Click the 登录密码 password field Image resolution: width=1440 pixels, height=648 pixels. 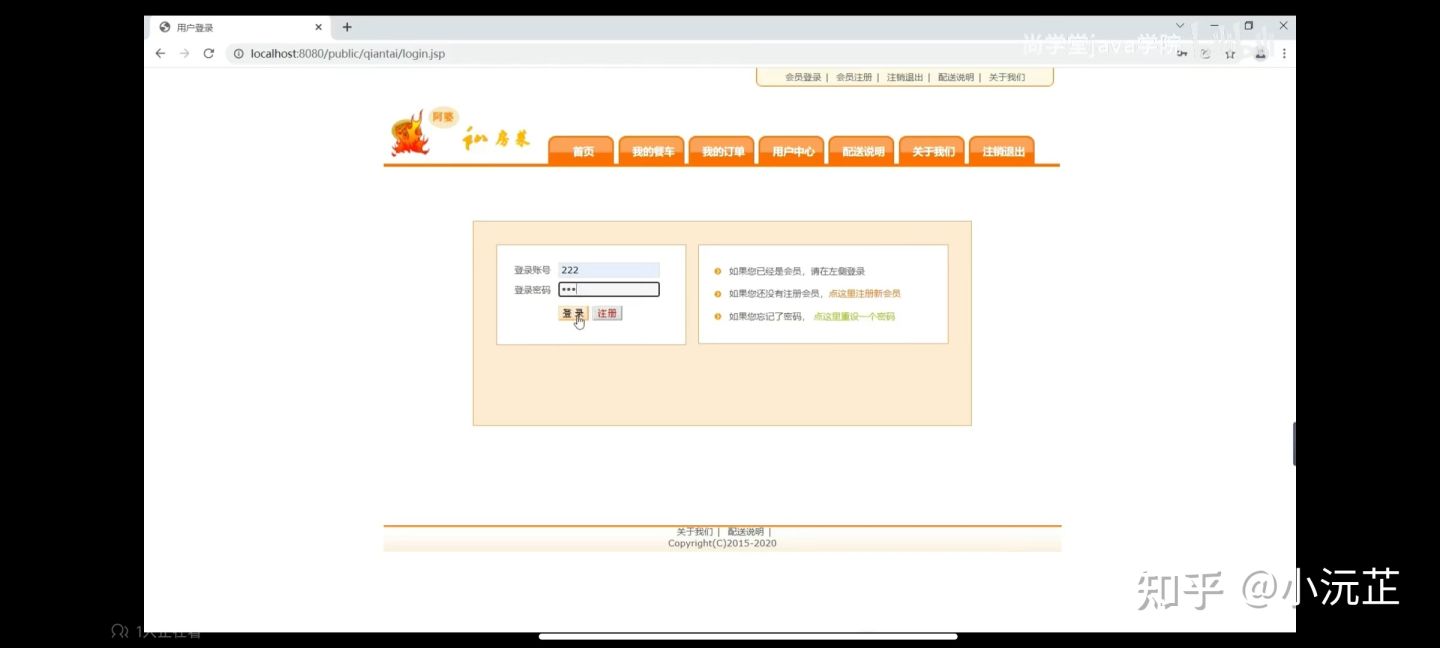pos(609,290)
